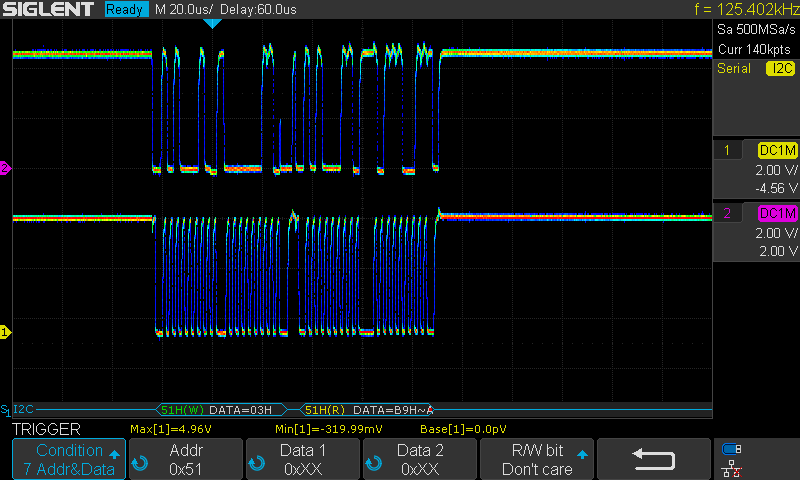800x480 pixels.
Task: Click the channel 1 DC1M coupling badge
Action: 778,150
